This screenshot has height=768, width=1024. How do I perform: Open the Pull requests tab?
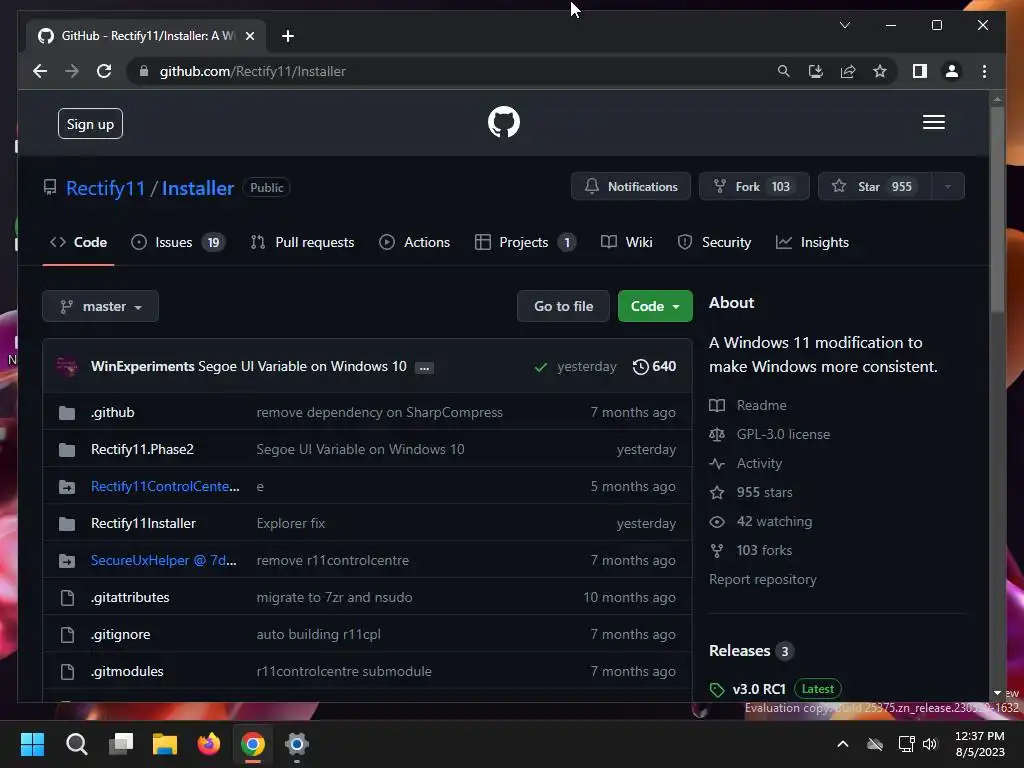pos(302,242)
